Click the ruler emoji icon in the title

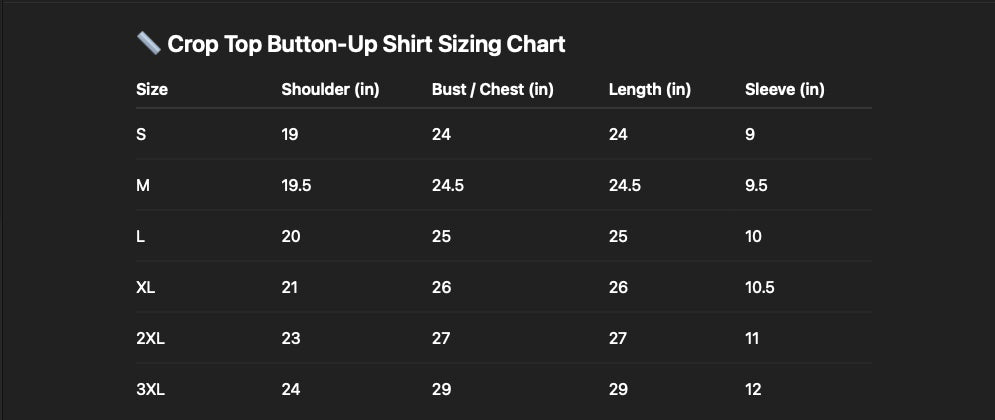point(148,44)
